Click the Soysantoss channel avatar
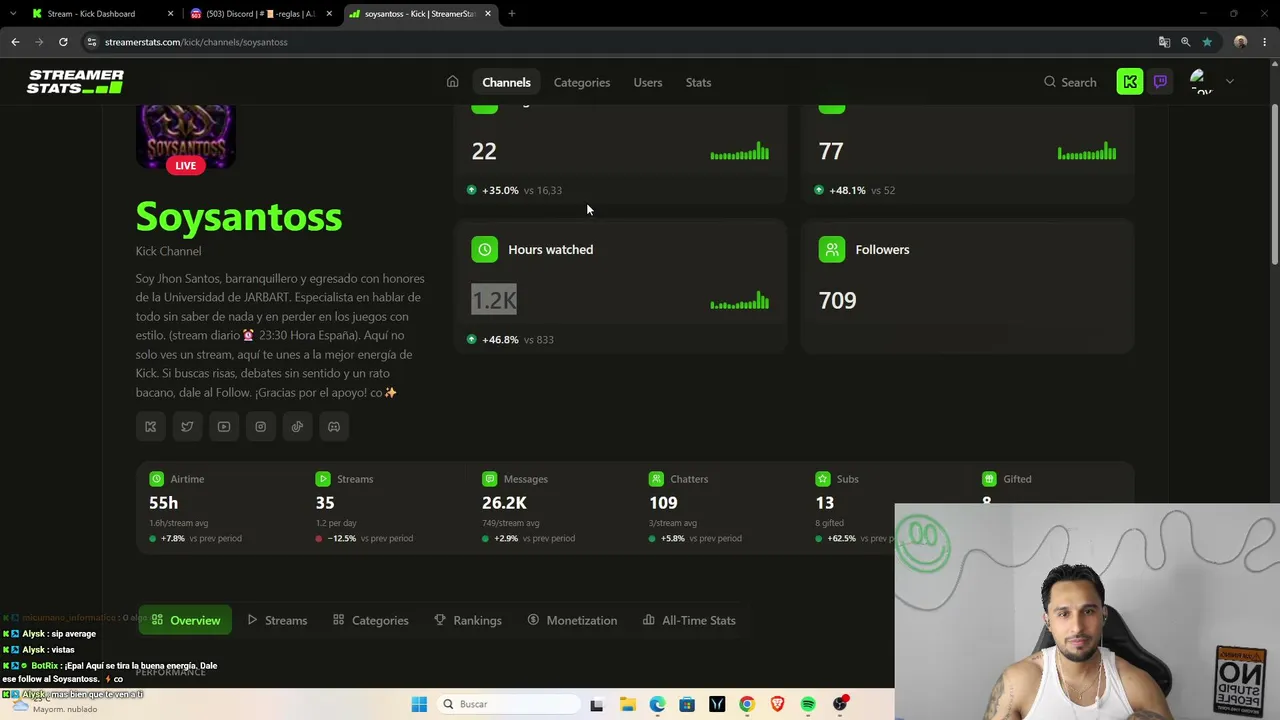The image size is (1280, 720). click(x=186, y=135)
